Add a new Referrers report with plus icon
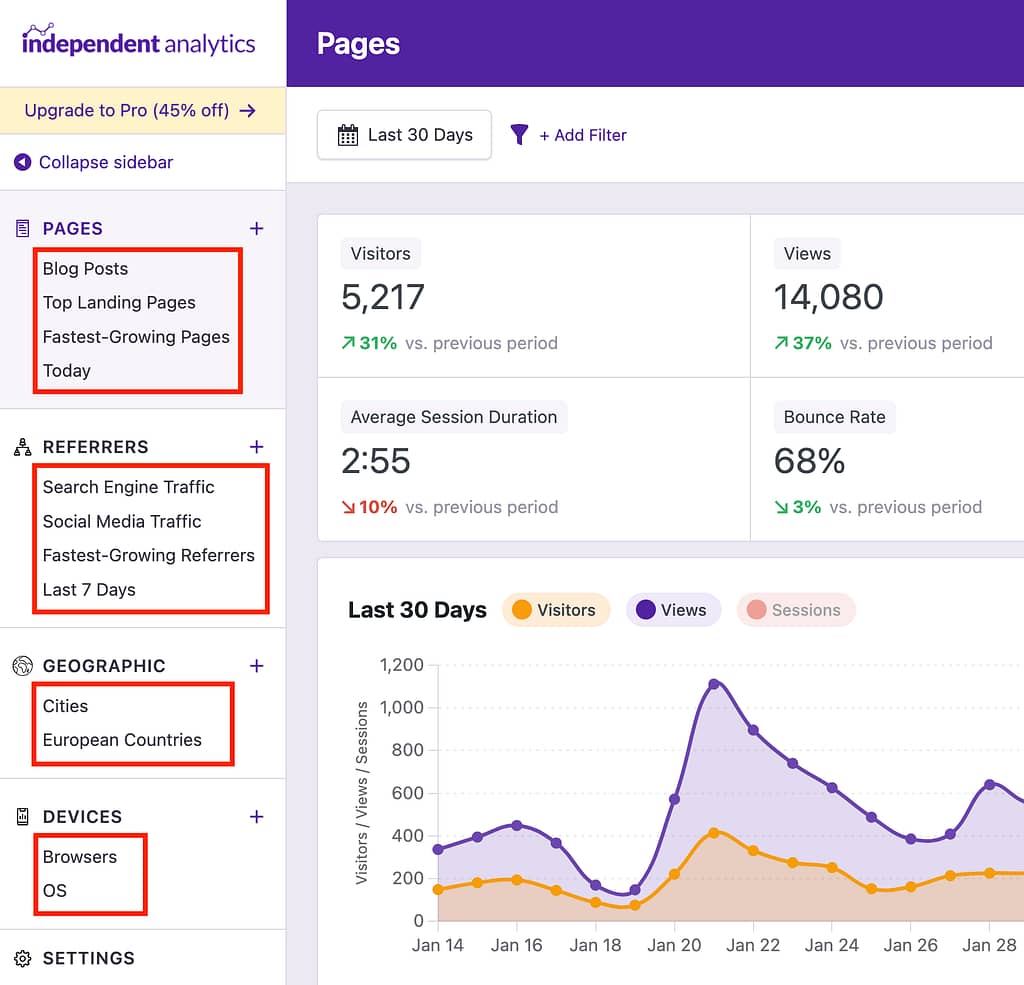The image size is (1024, 985). pos(257,447)
